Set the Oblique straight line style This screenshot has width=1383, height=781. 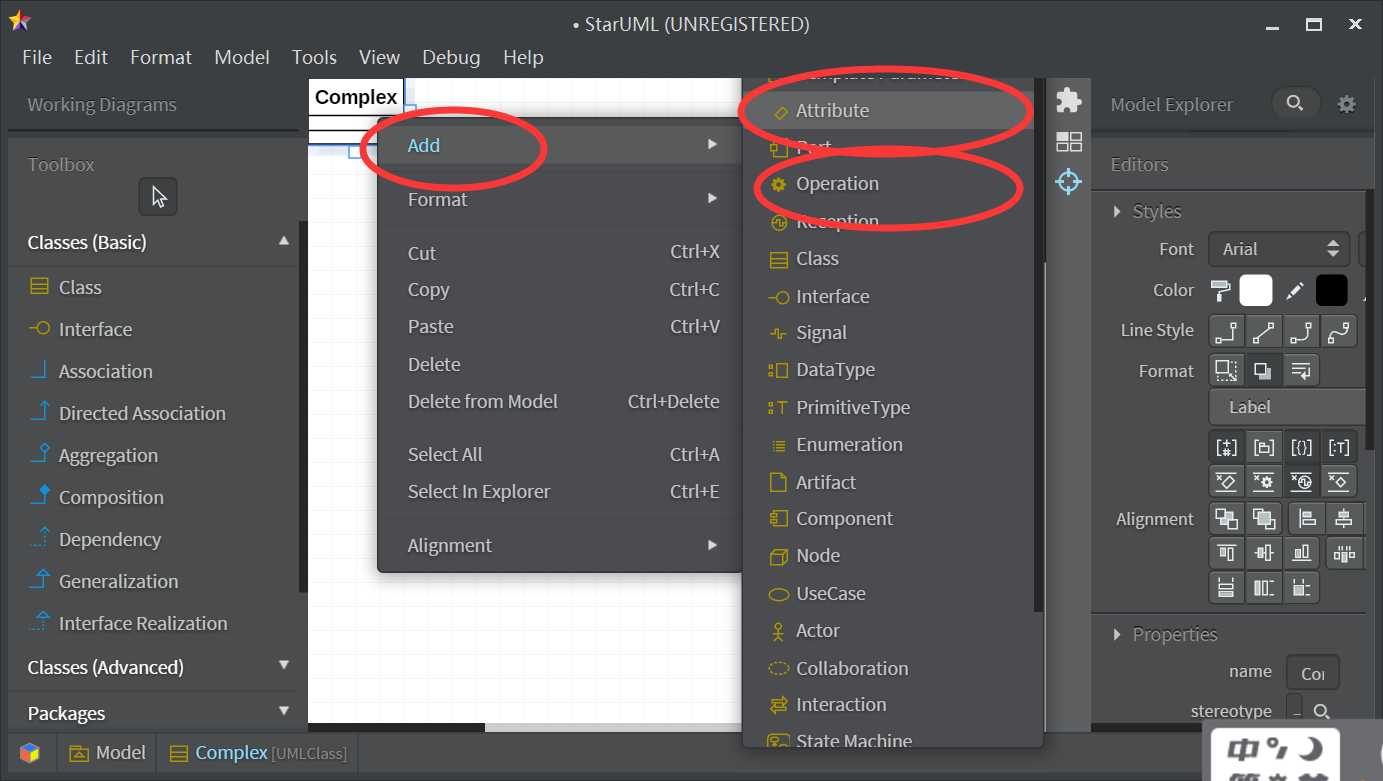(1264, 331)
